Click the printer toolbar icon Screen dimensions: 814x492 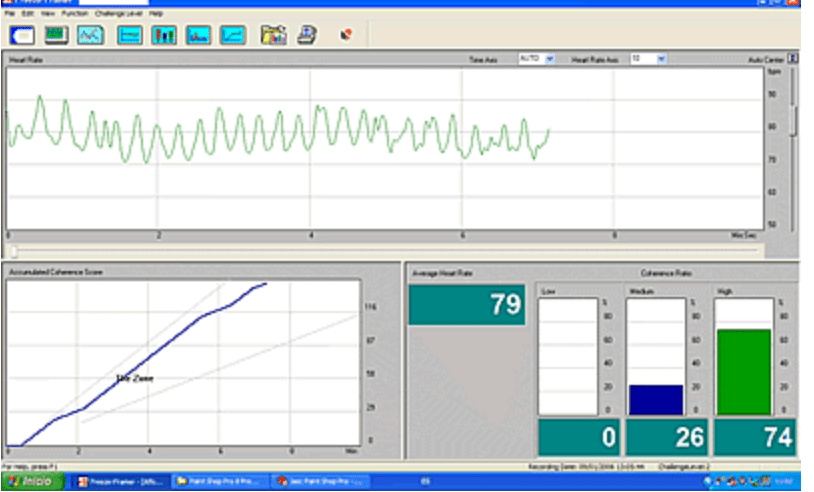coord(309,35)
